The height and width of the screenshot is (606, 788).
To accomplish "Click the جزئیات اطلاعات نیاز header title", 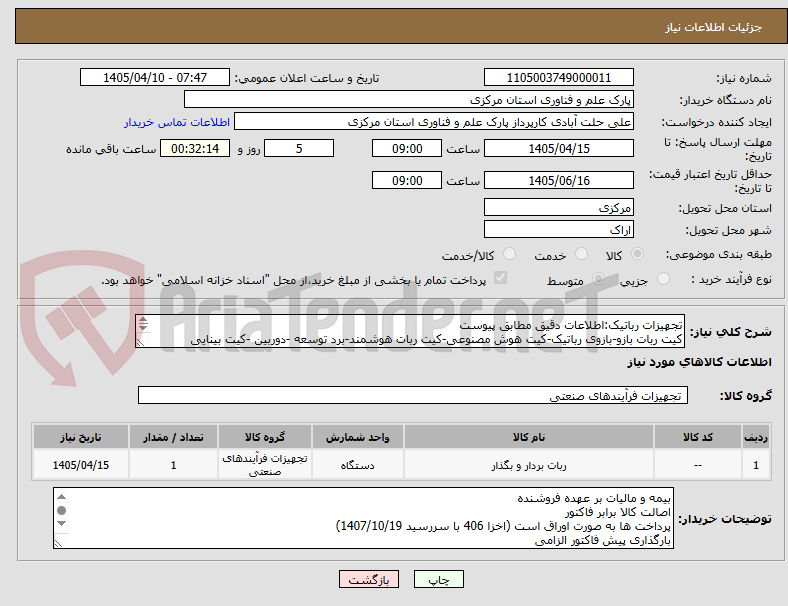I will click(x=714, y=27).
